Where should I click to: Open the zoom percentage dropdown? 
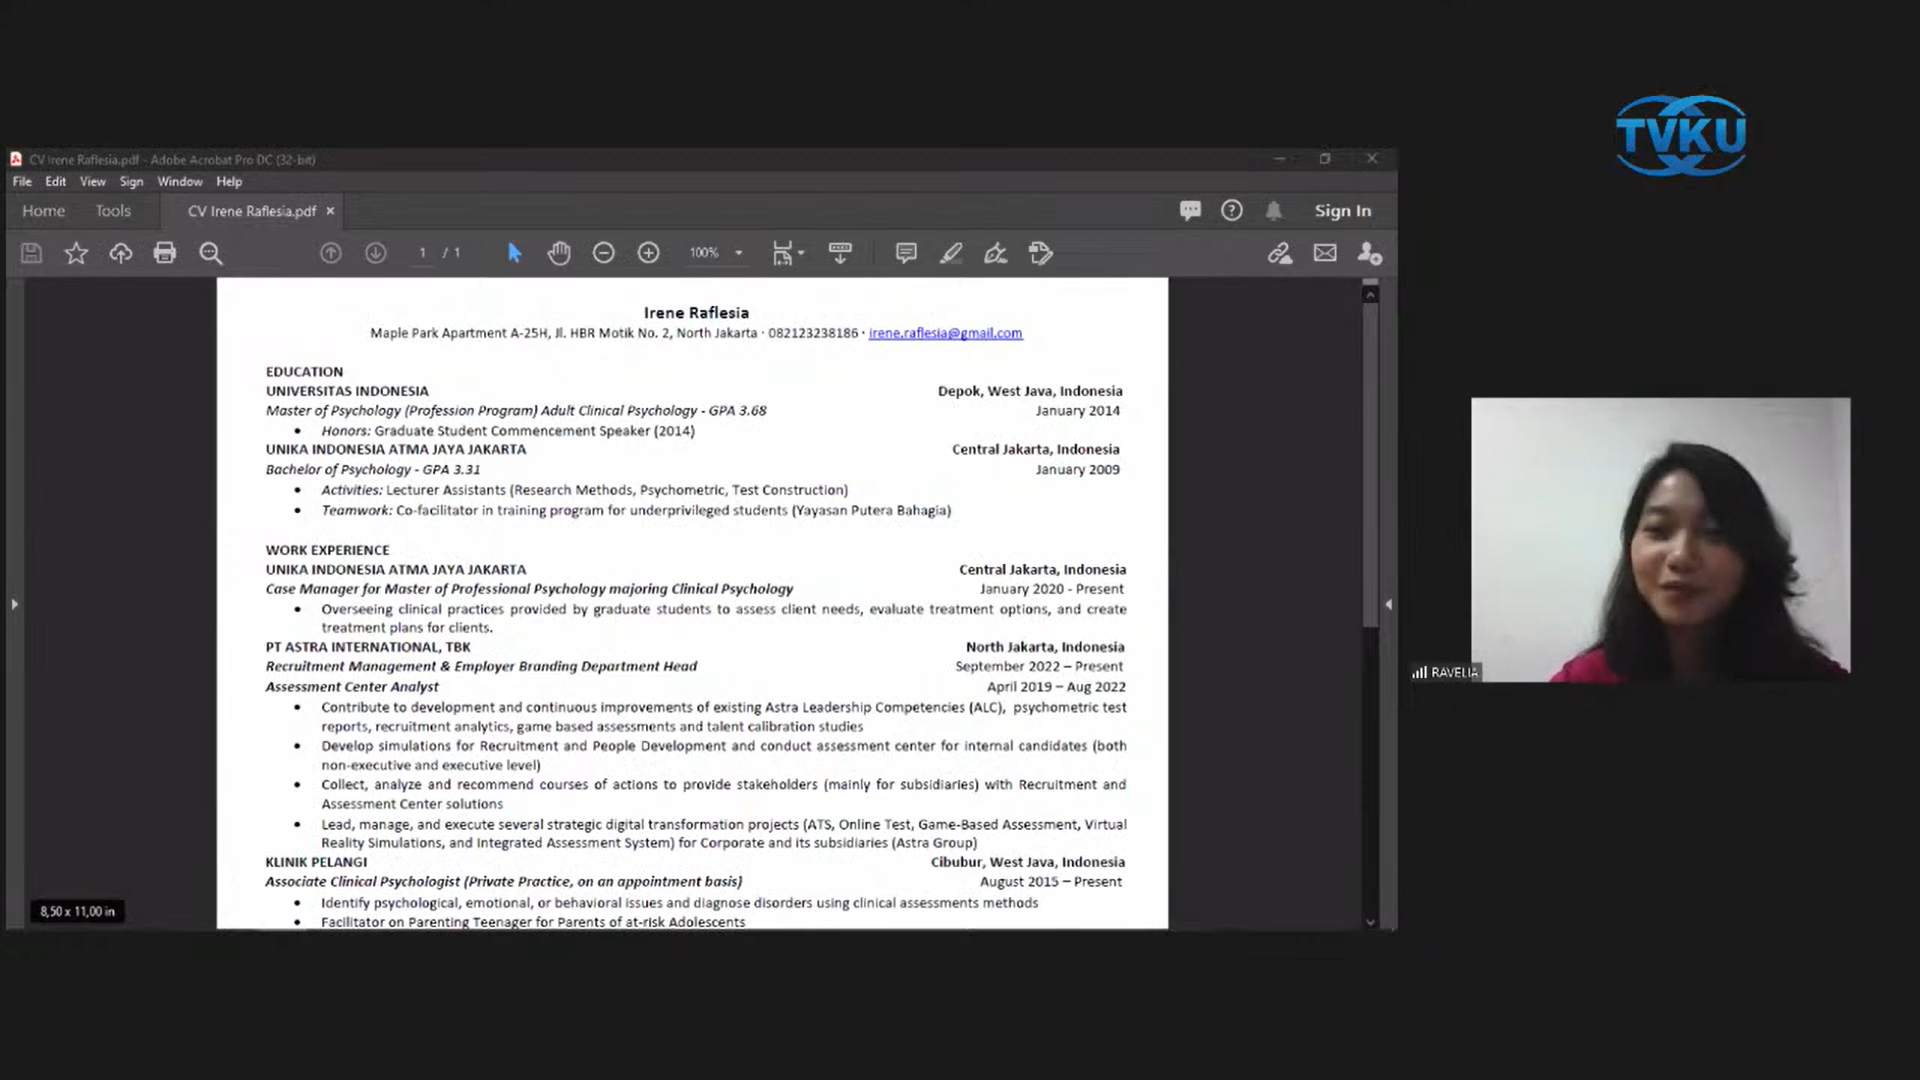[x=739, y=253]
